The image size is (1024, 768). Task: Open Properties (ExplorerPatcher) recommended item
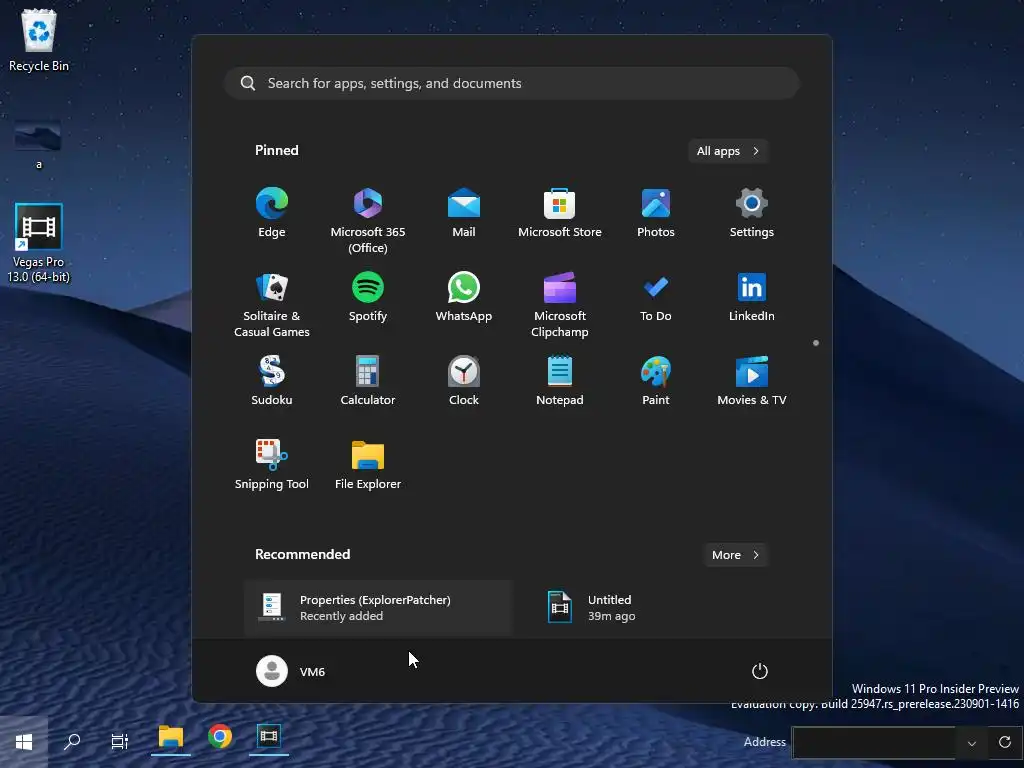point(377,607)
